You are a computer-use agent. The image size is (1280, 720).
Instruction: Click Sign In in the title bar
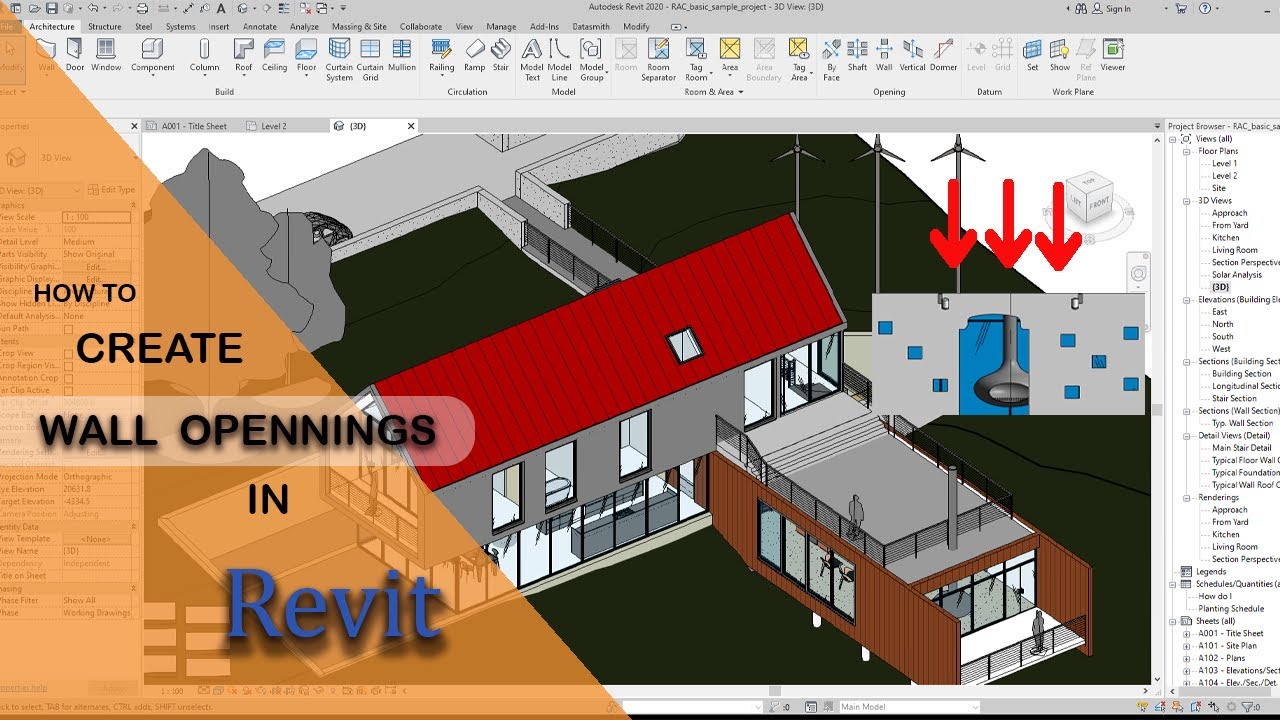pos(1118,8)
